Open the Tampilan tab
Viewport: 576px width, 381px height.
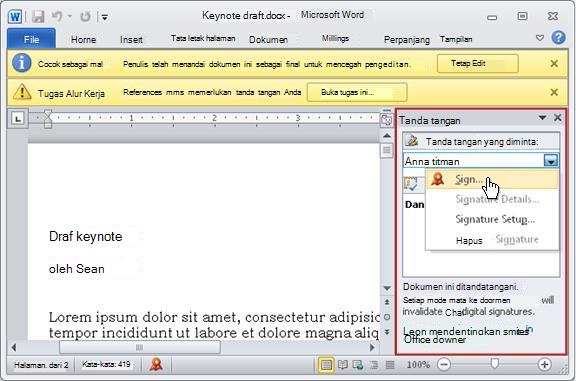pyautogui.click(x=456, y=39)
